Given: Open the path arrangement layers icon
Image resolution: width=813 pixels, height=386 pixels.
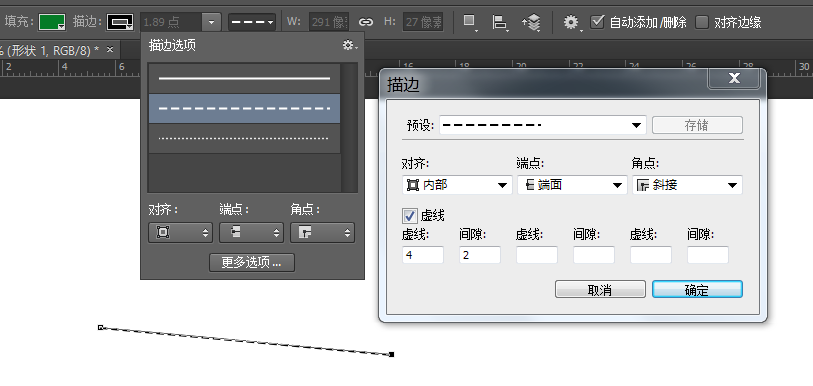Looking at the screenshot, I should 531,22.
